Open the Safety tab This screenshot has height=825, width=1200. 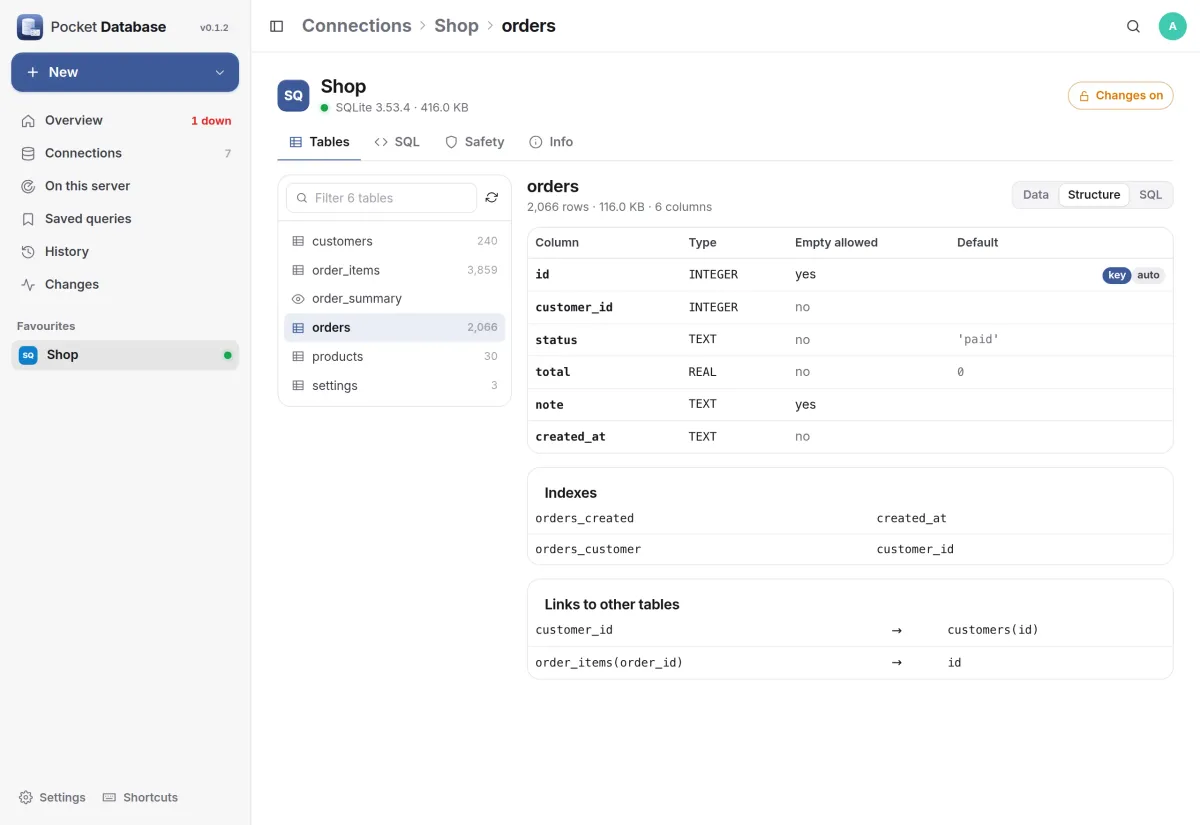pos(474,142)
